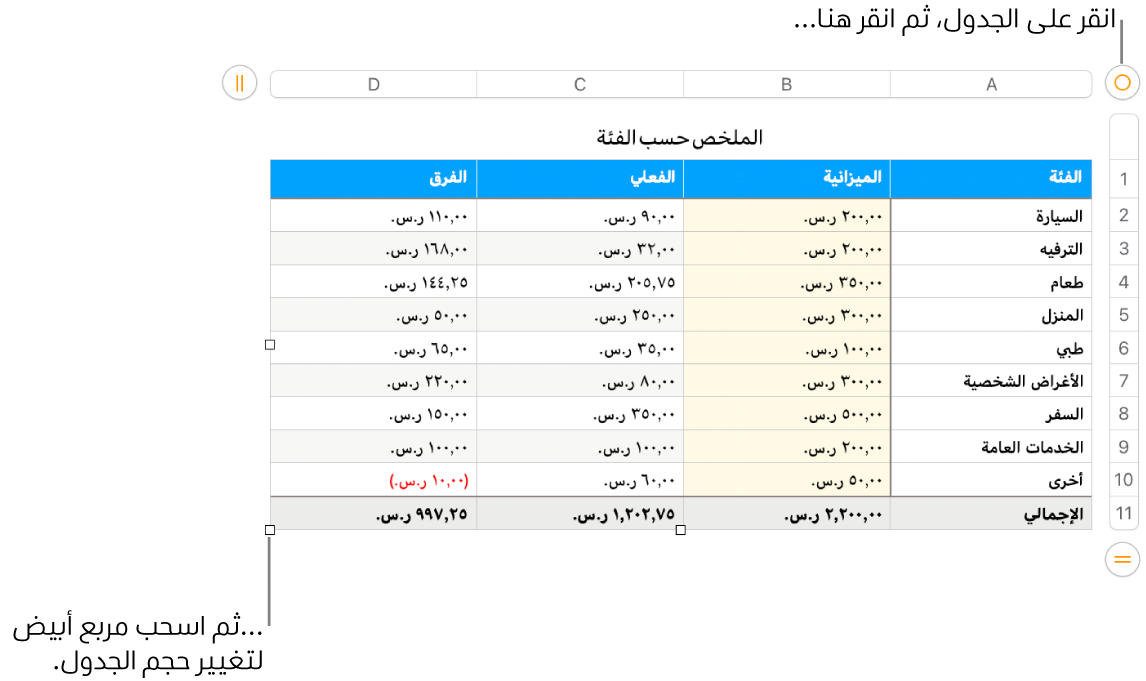
Task: Click the table title الملخص حسب الفئة
Action: (x=680, y=138)
